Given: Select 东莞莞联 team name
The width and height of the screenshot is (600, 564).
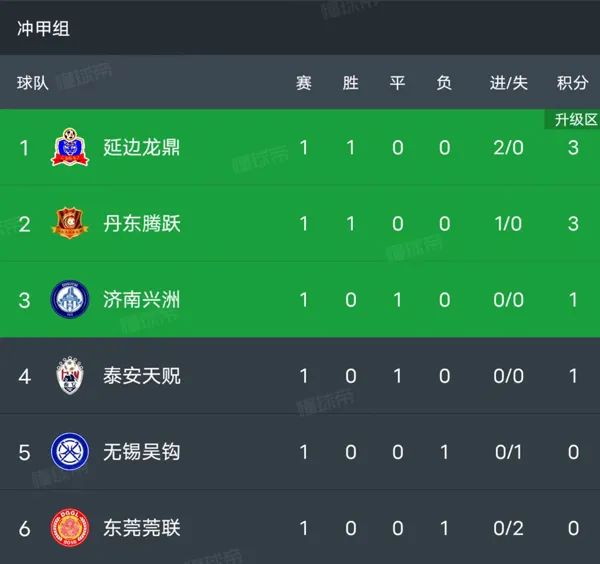Looking at the screenshot, I should [142, 528].
